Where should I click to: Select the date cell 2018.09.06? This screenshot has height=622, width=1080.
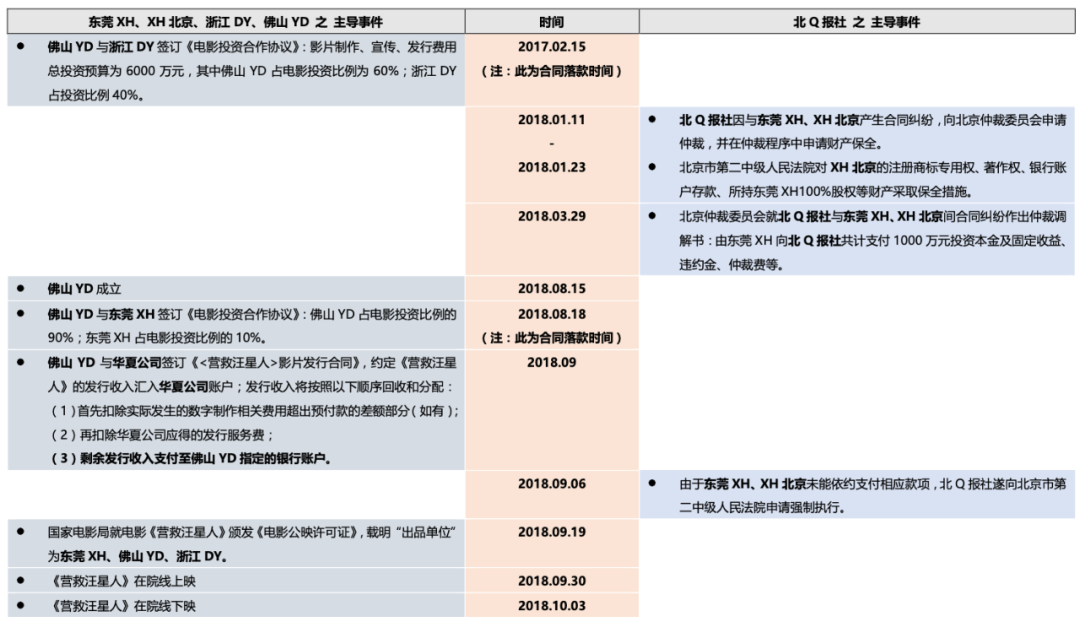(x=552, y=484)
